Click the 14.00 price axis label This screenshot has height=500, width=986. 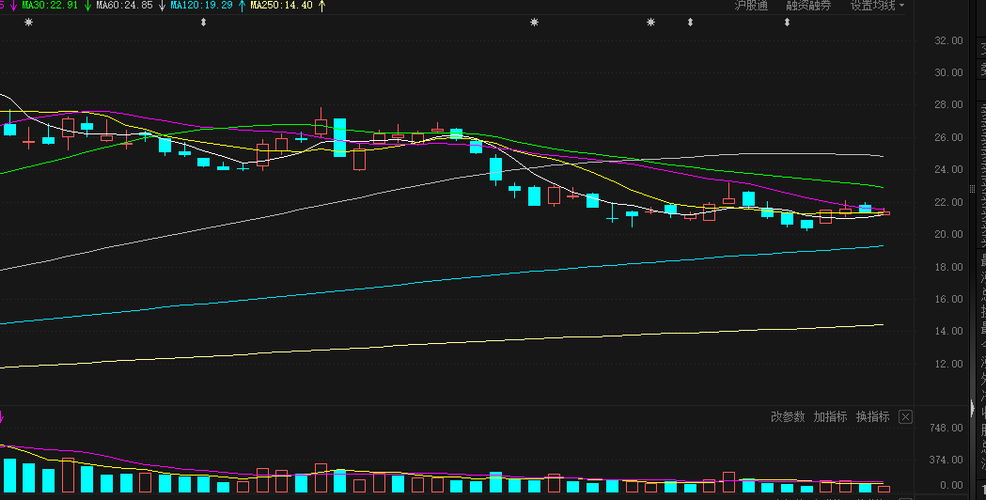(949, 331)
